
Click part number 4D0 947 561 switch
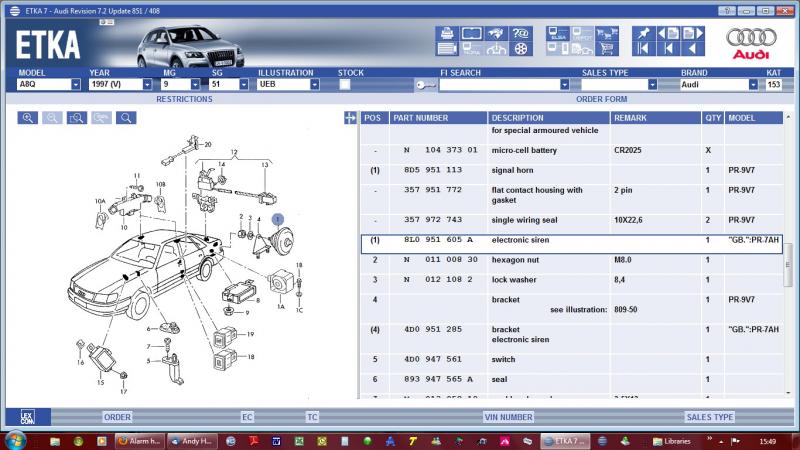(433, 359)
